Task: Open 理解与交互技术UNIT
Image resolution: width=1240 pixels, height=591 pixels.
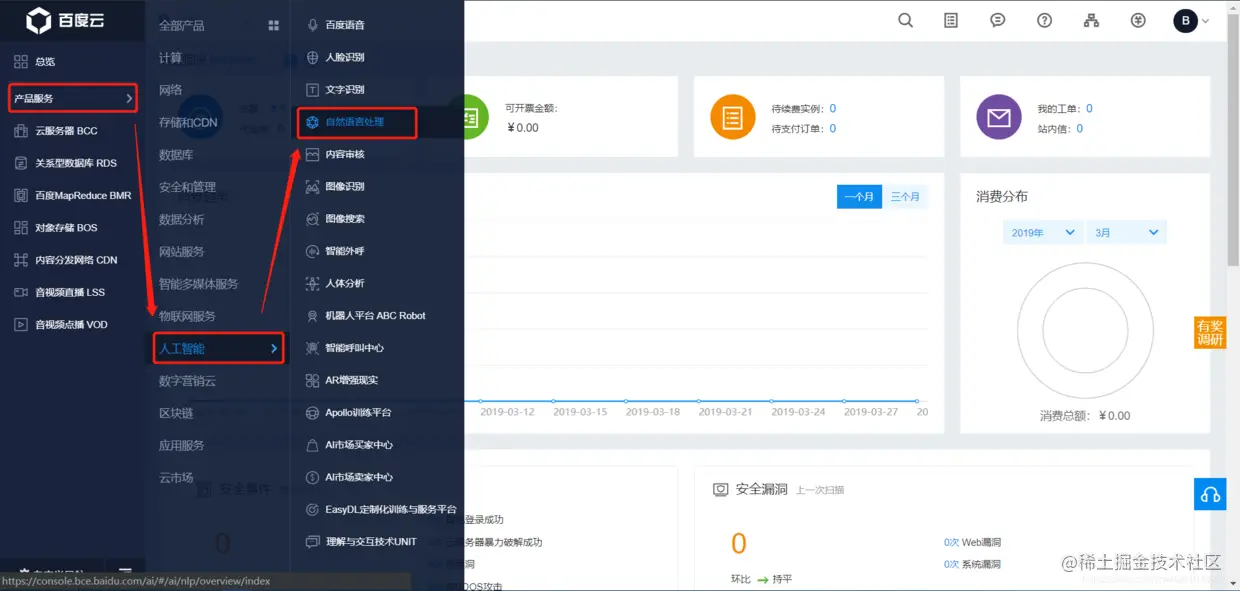Action: (x=371, y=541)
